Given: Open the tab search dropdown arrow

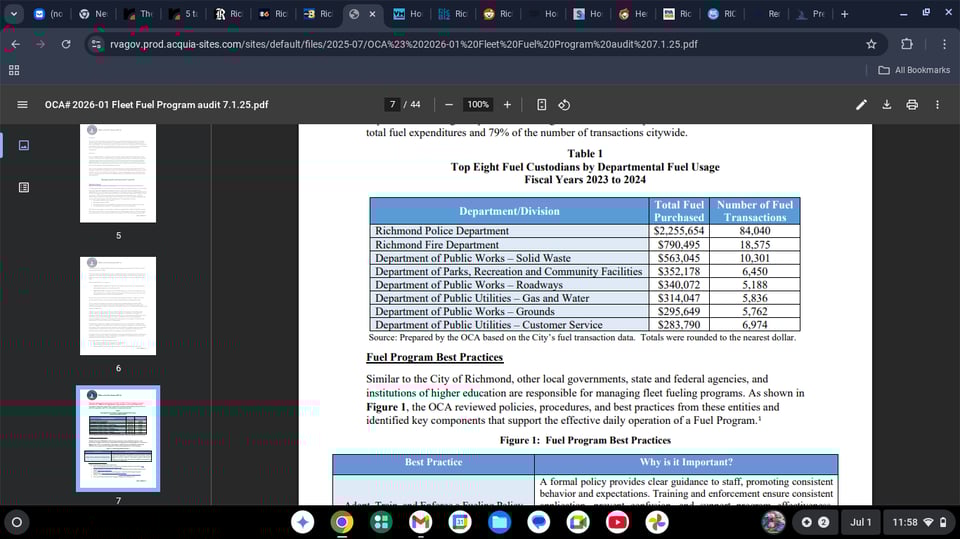Looking at the screenshot, I should pyautogui.click(x=13, y=13).
